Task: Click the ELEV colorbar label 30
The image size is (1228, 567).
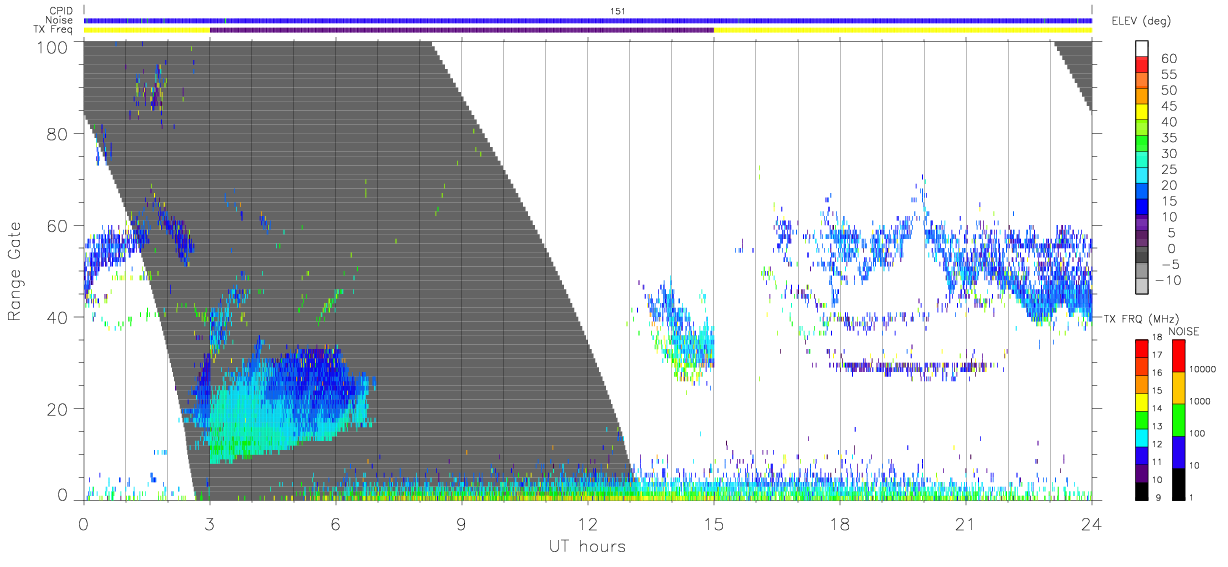Action: click(1169, 153)
